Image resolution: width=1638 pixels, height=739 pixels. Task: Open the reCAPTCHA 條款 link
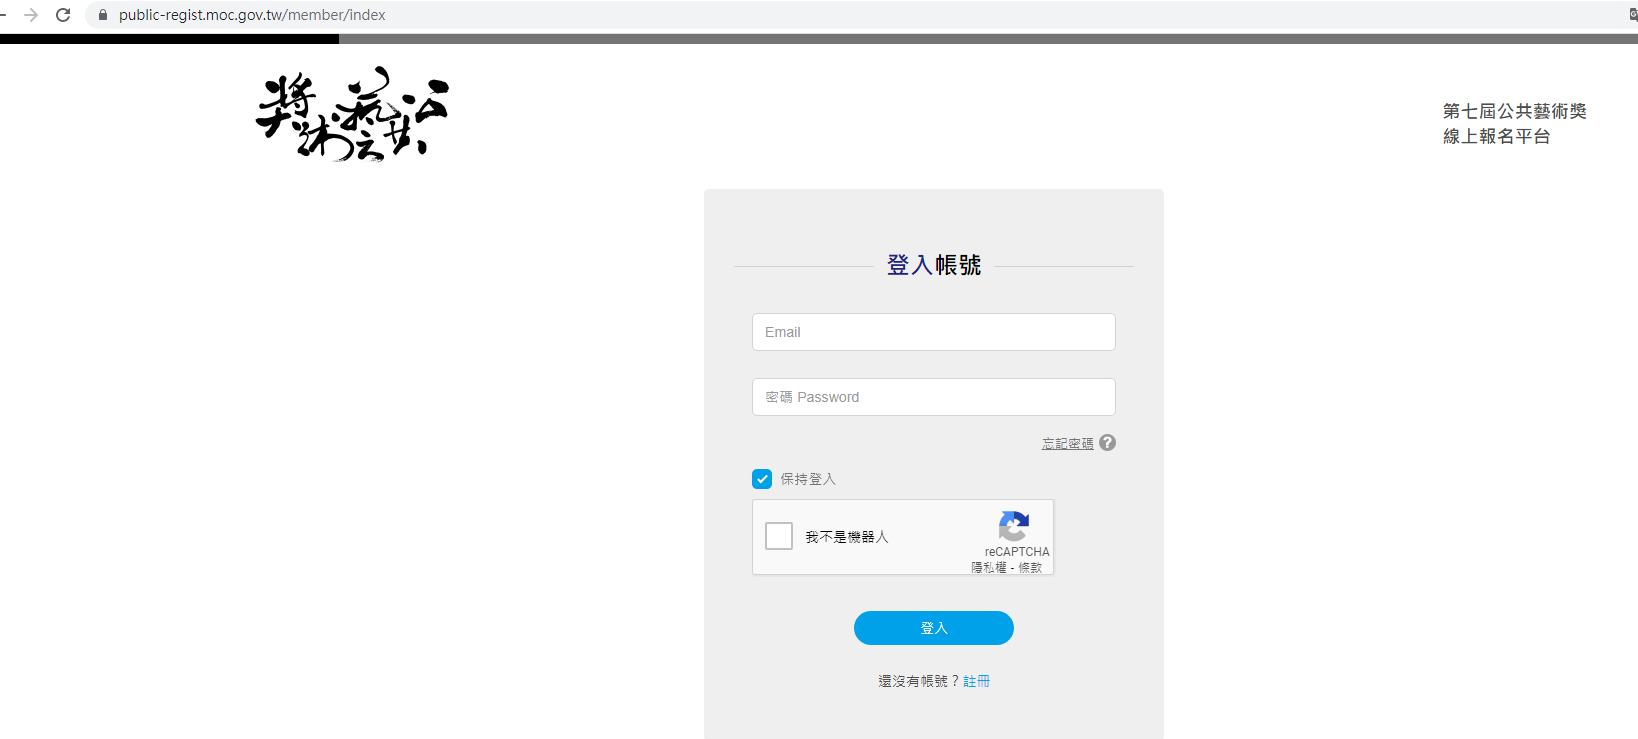[1030, 567]
